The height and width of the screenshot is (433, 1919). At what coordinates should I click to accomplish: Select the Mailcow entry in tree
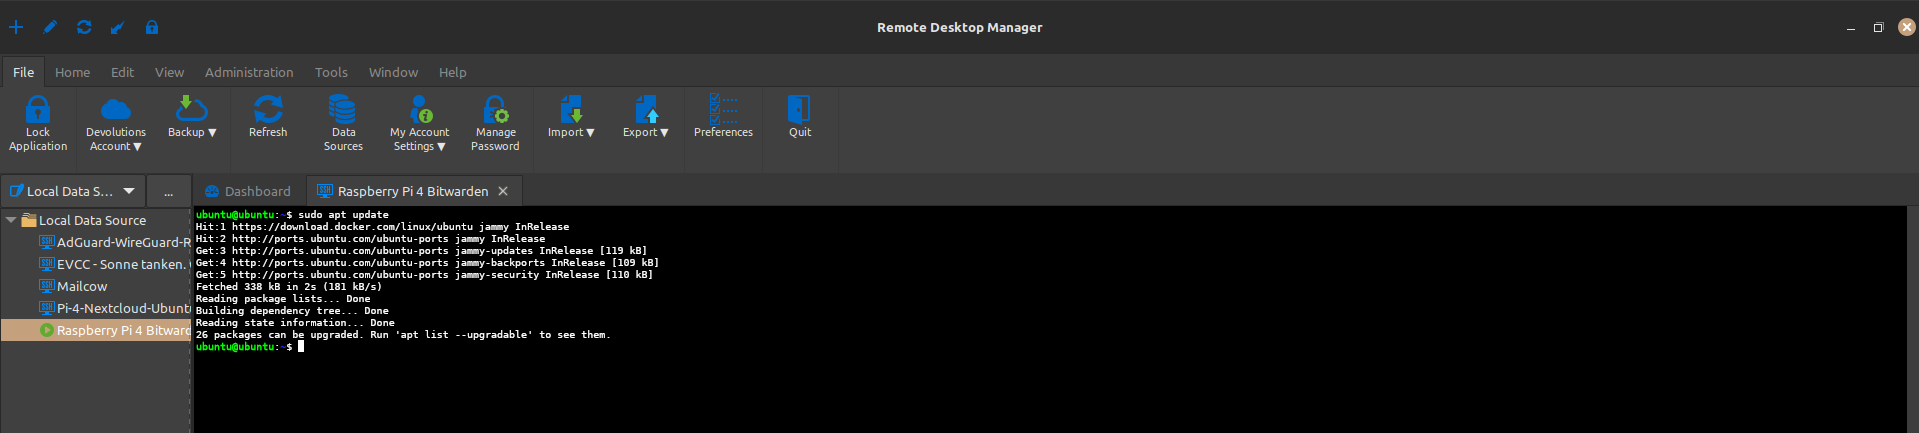[82, 286]
